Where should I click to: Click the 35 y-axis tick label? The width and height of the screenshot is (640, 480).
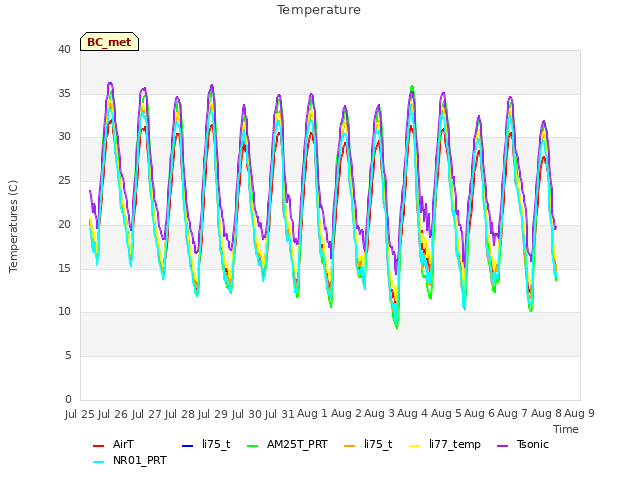coord(64,93)
